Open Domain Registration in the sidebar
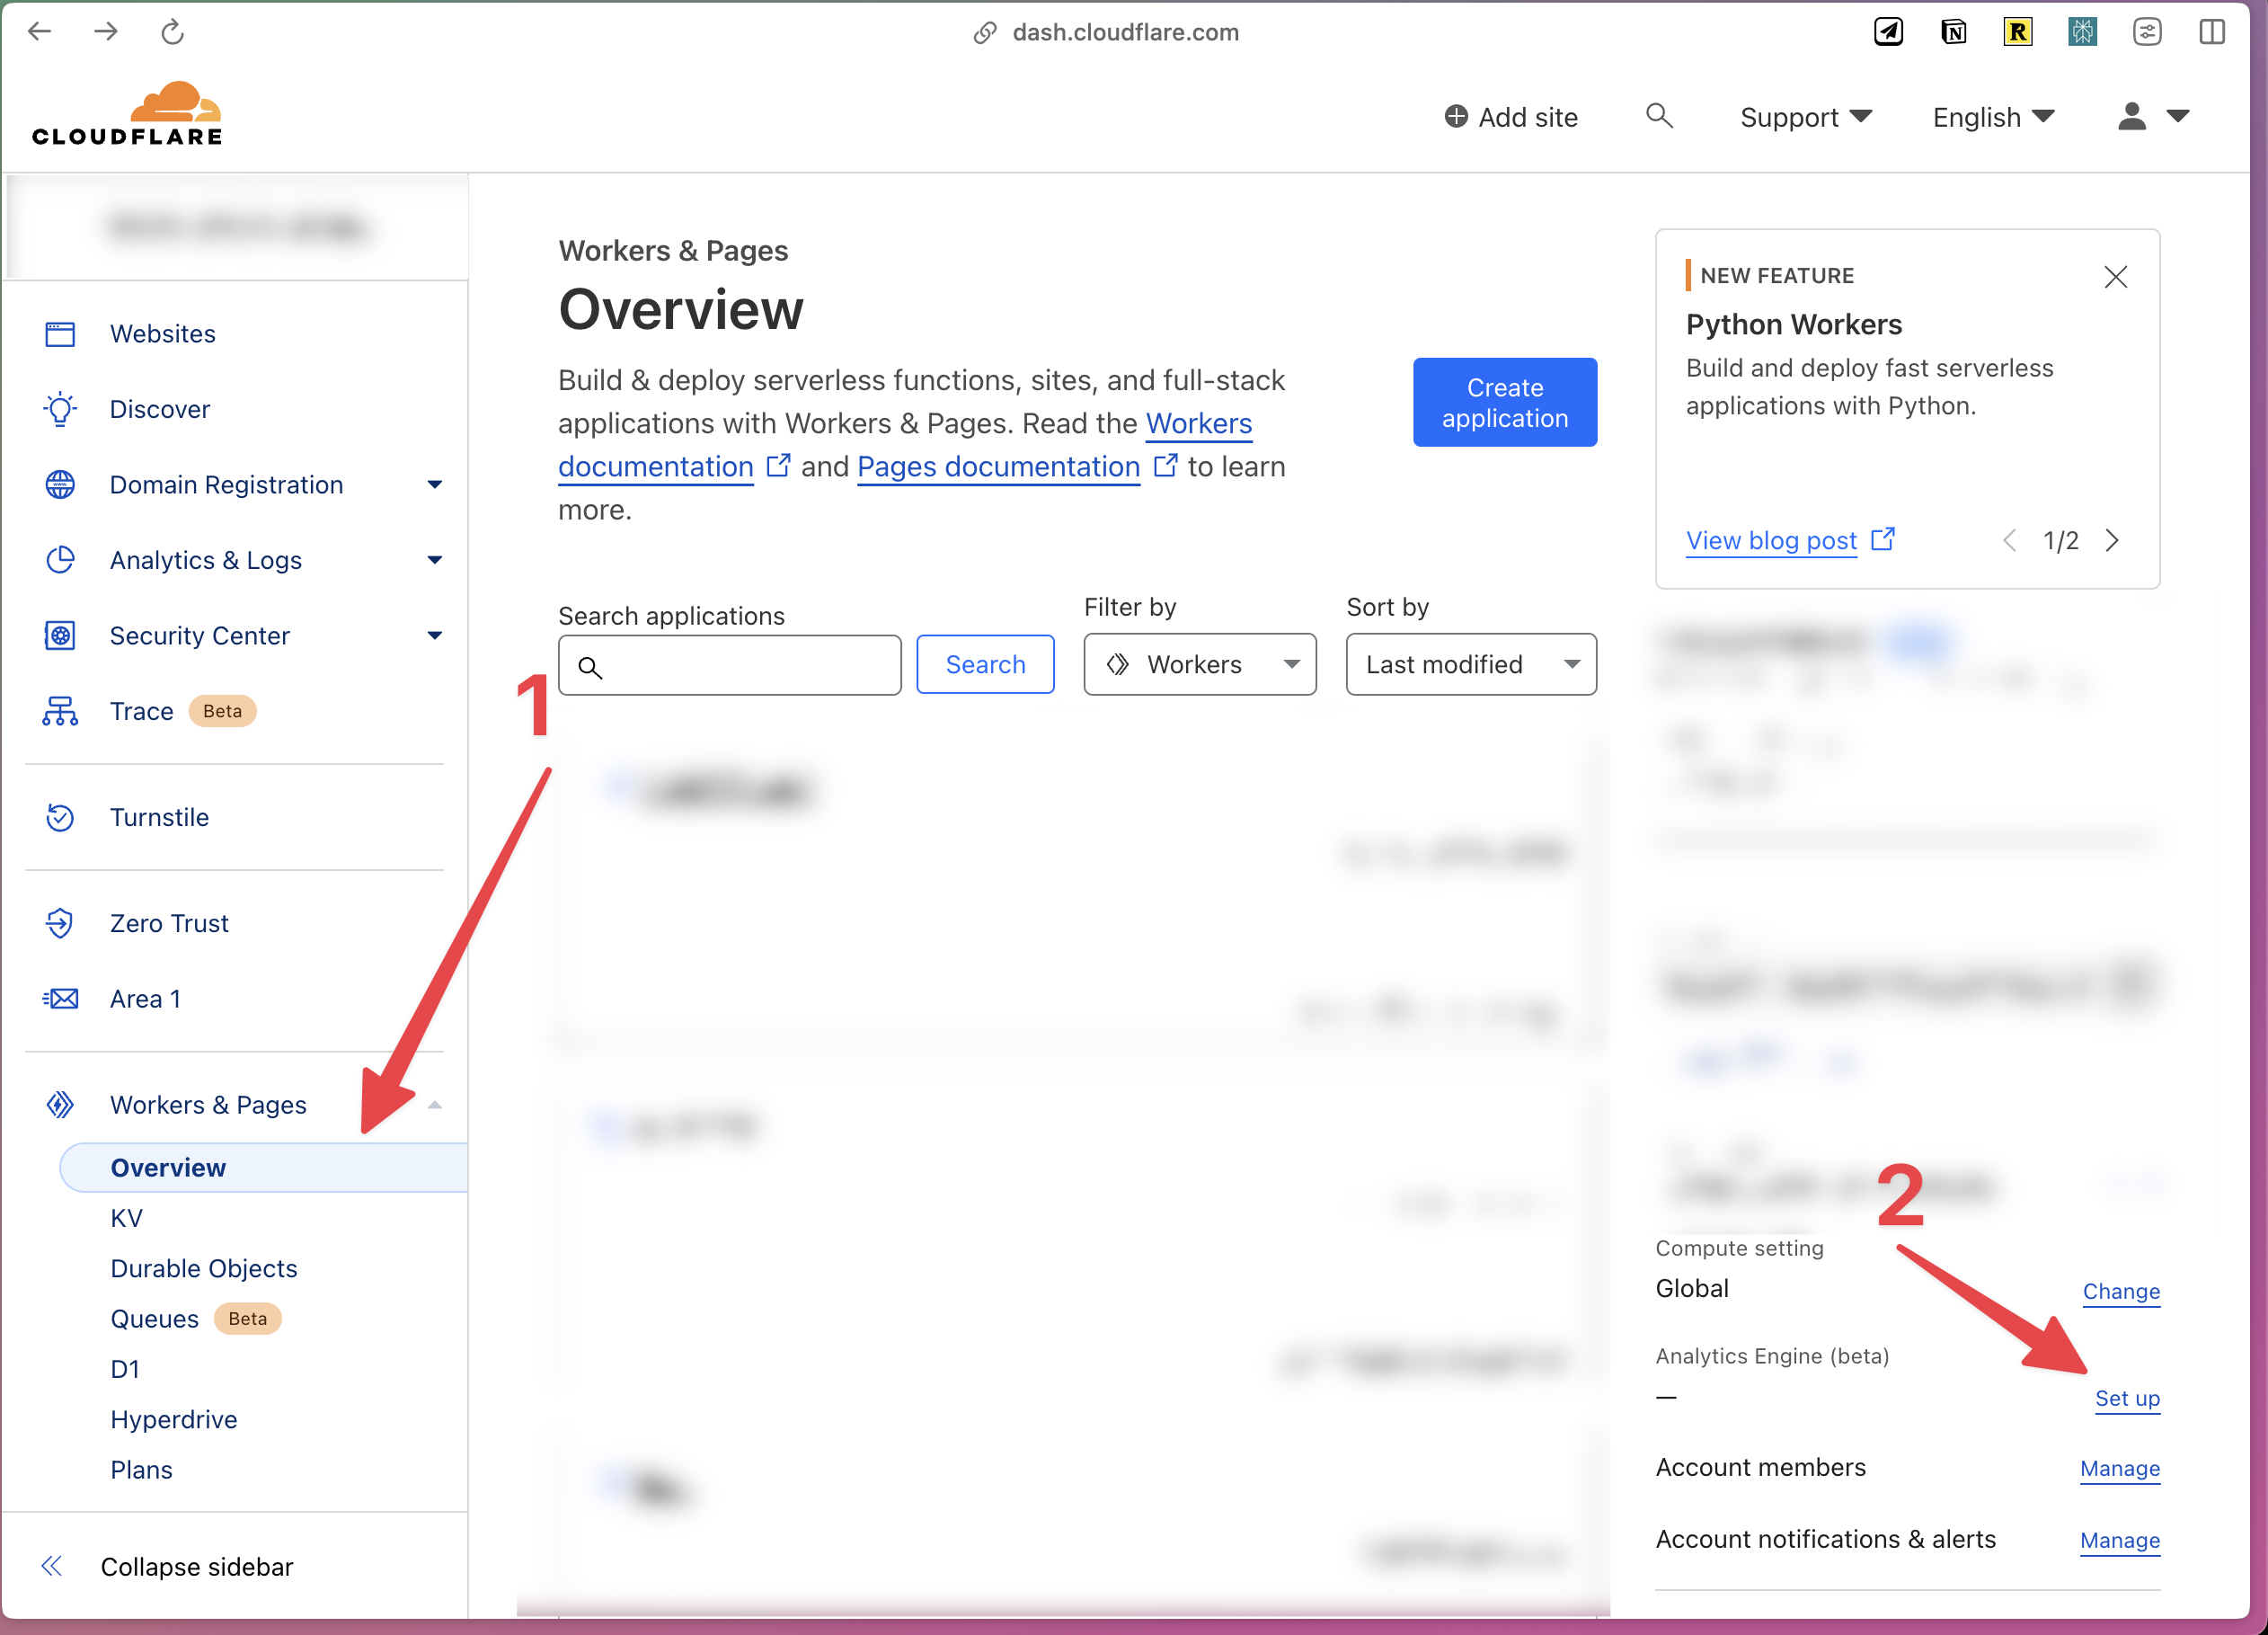The height and width of the screenshot is (1635, 2268). coord(226,485)
